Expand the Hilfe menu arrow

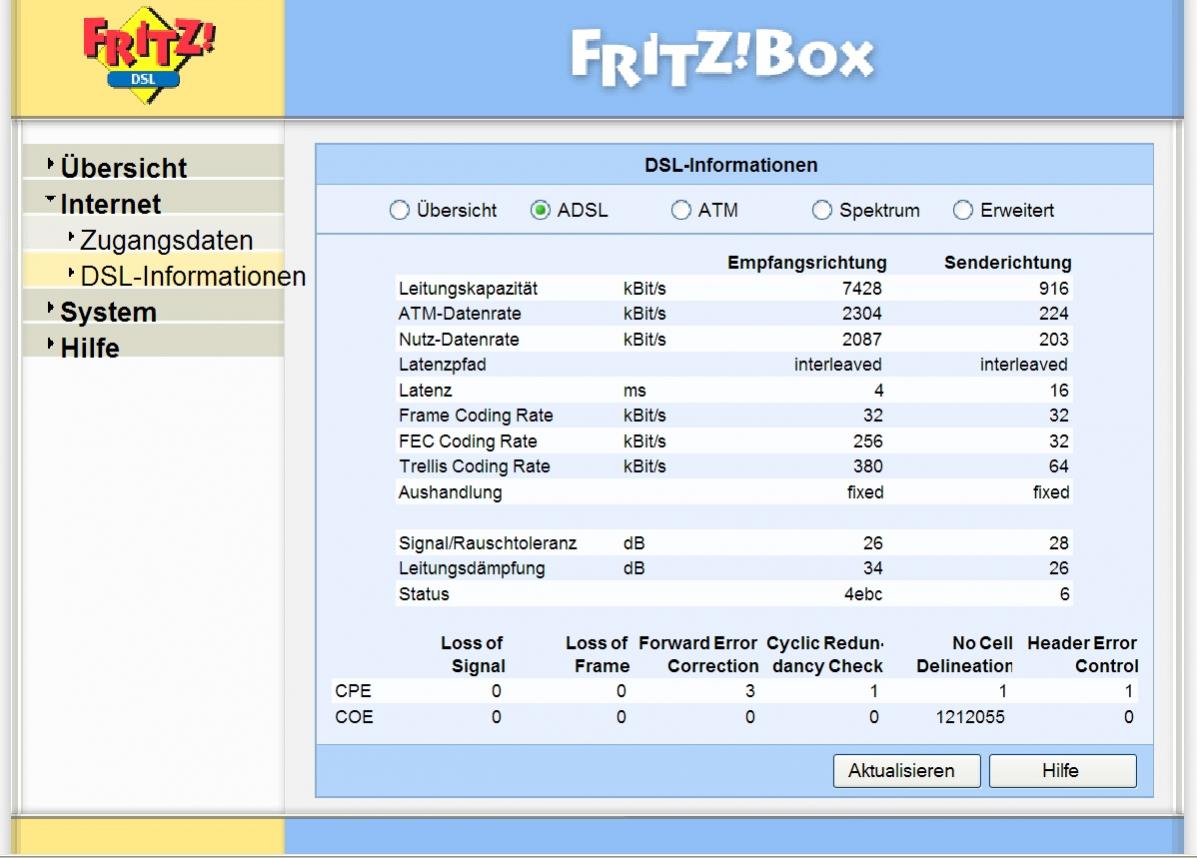(50, 344)
